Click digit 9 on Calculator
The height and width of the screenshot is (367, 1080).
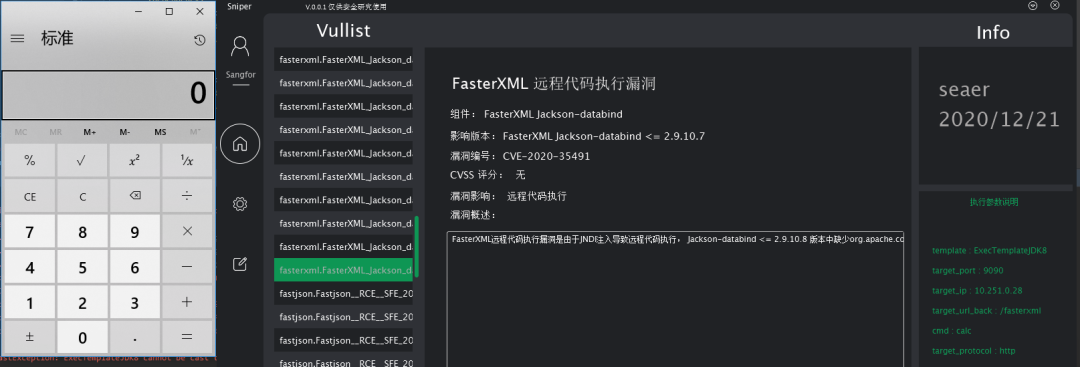(x=134, y=231)
